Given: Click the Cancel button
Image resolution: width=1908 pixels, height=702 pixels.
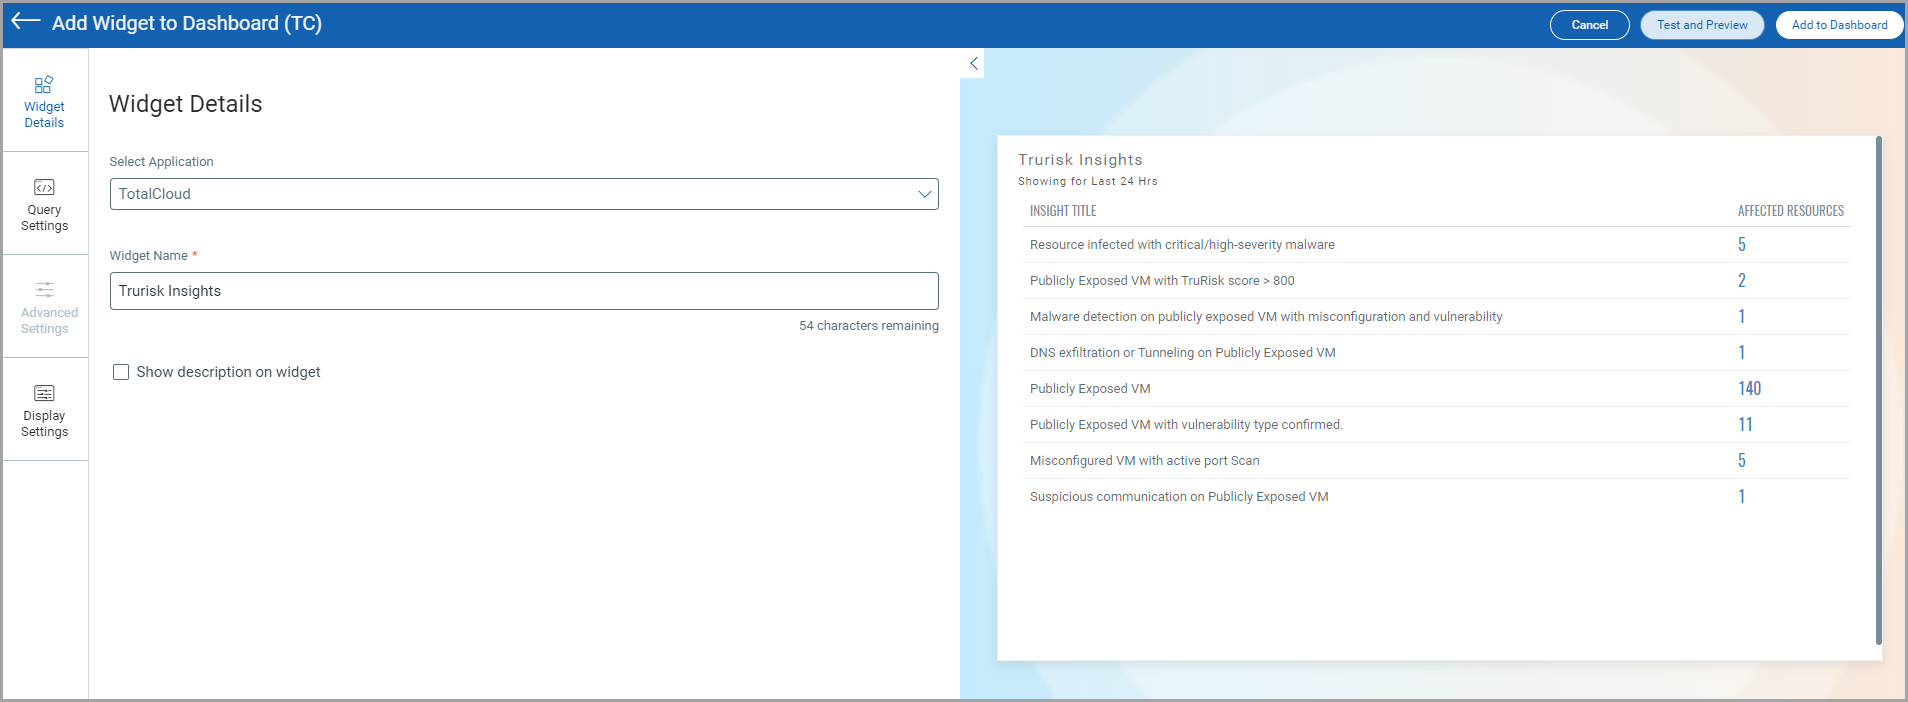Looking at the screenshot, I should click(x=1589, y=25).
